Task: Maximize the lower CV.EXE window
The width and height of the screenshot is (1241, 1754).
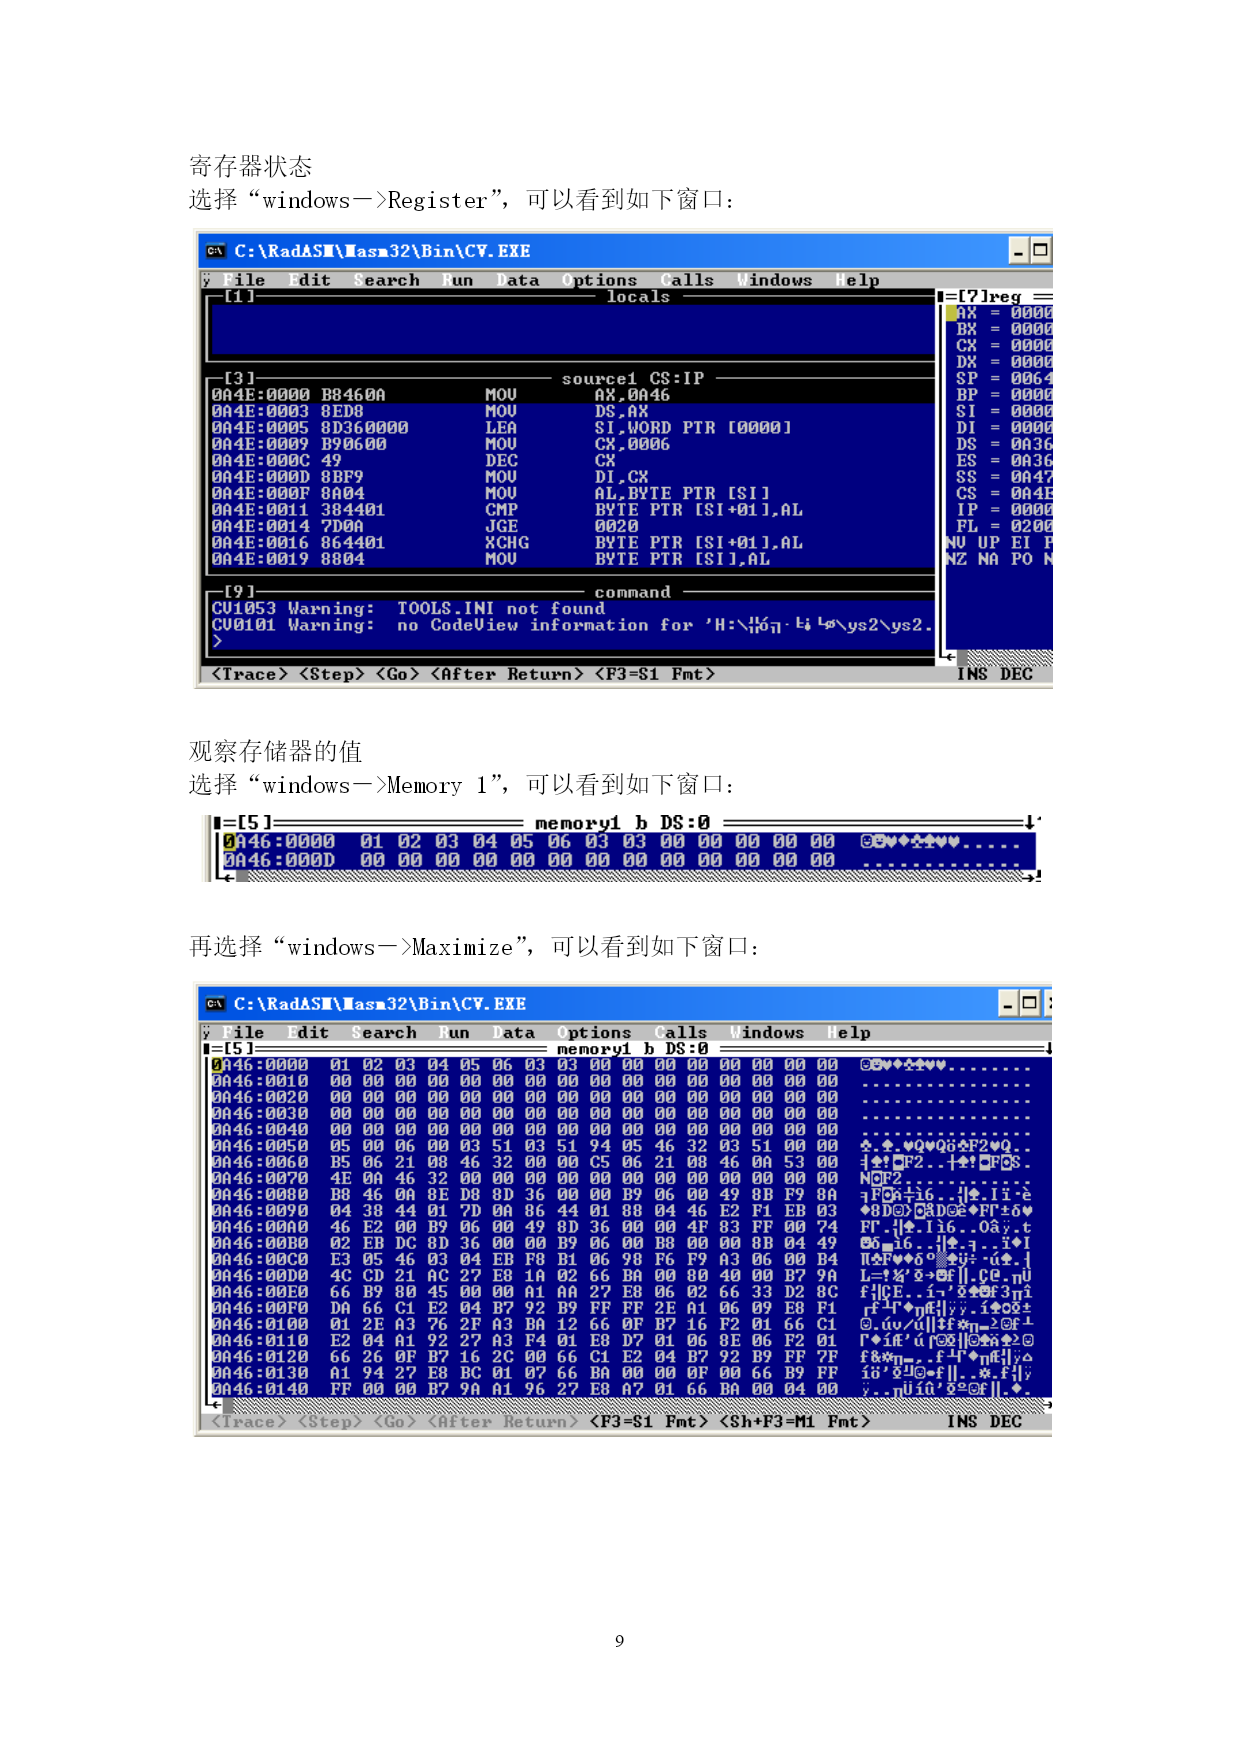Action: [1030, 1002]
